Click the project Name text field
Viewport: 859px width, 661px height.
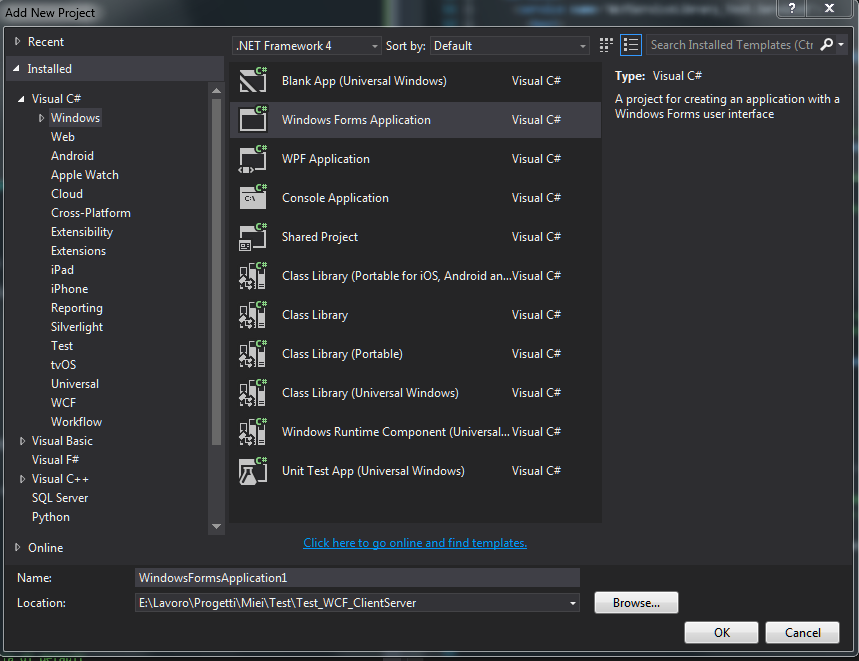tap(357, 578)
